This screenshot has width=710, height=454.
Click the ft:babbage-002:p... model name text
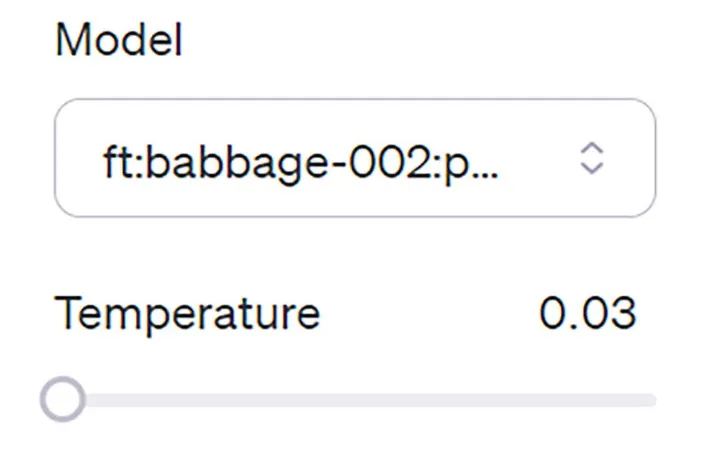point(300,158)
